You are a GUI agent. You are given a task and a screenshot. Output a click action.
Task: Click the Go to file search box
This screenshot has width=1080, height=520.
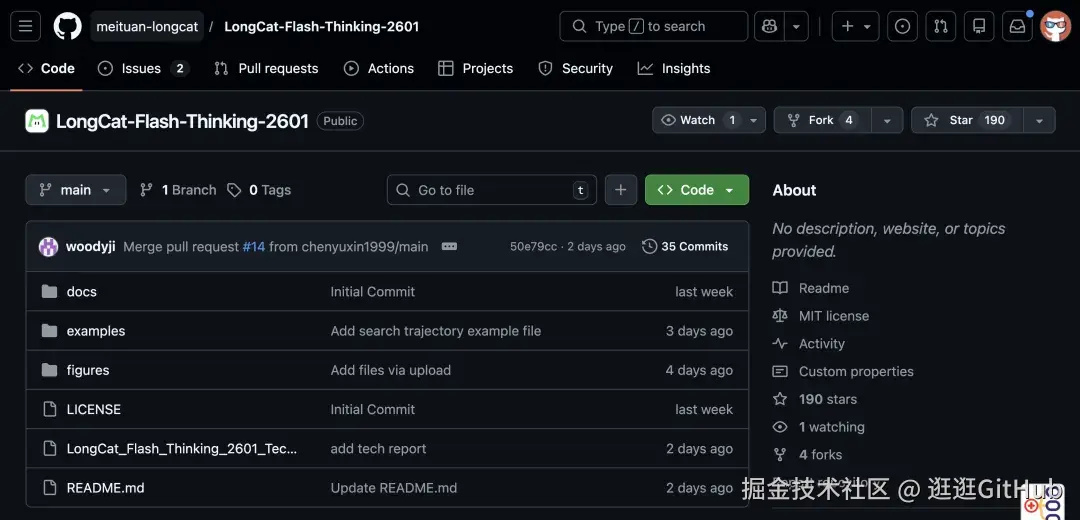point(492,190)
